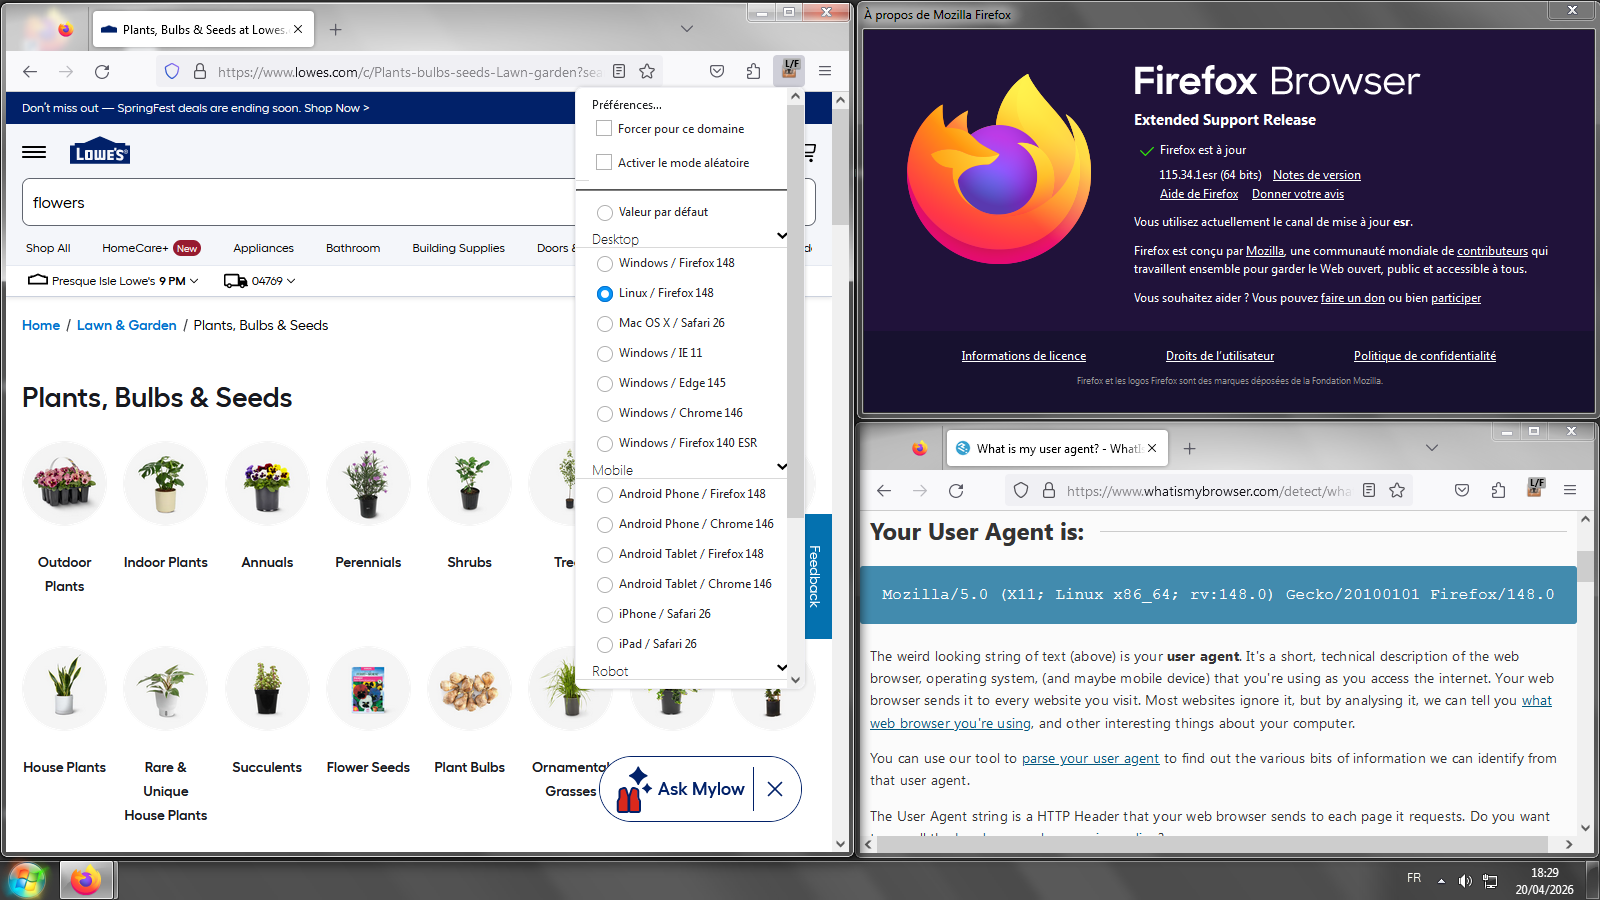Screen dimensions: 1600x900
Task: Click the Feedback side tab
Action: 818,576
